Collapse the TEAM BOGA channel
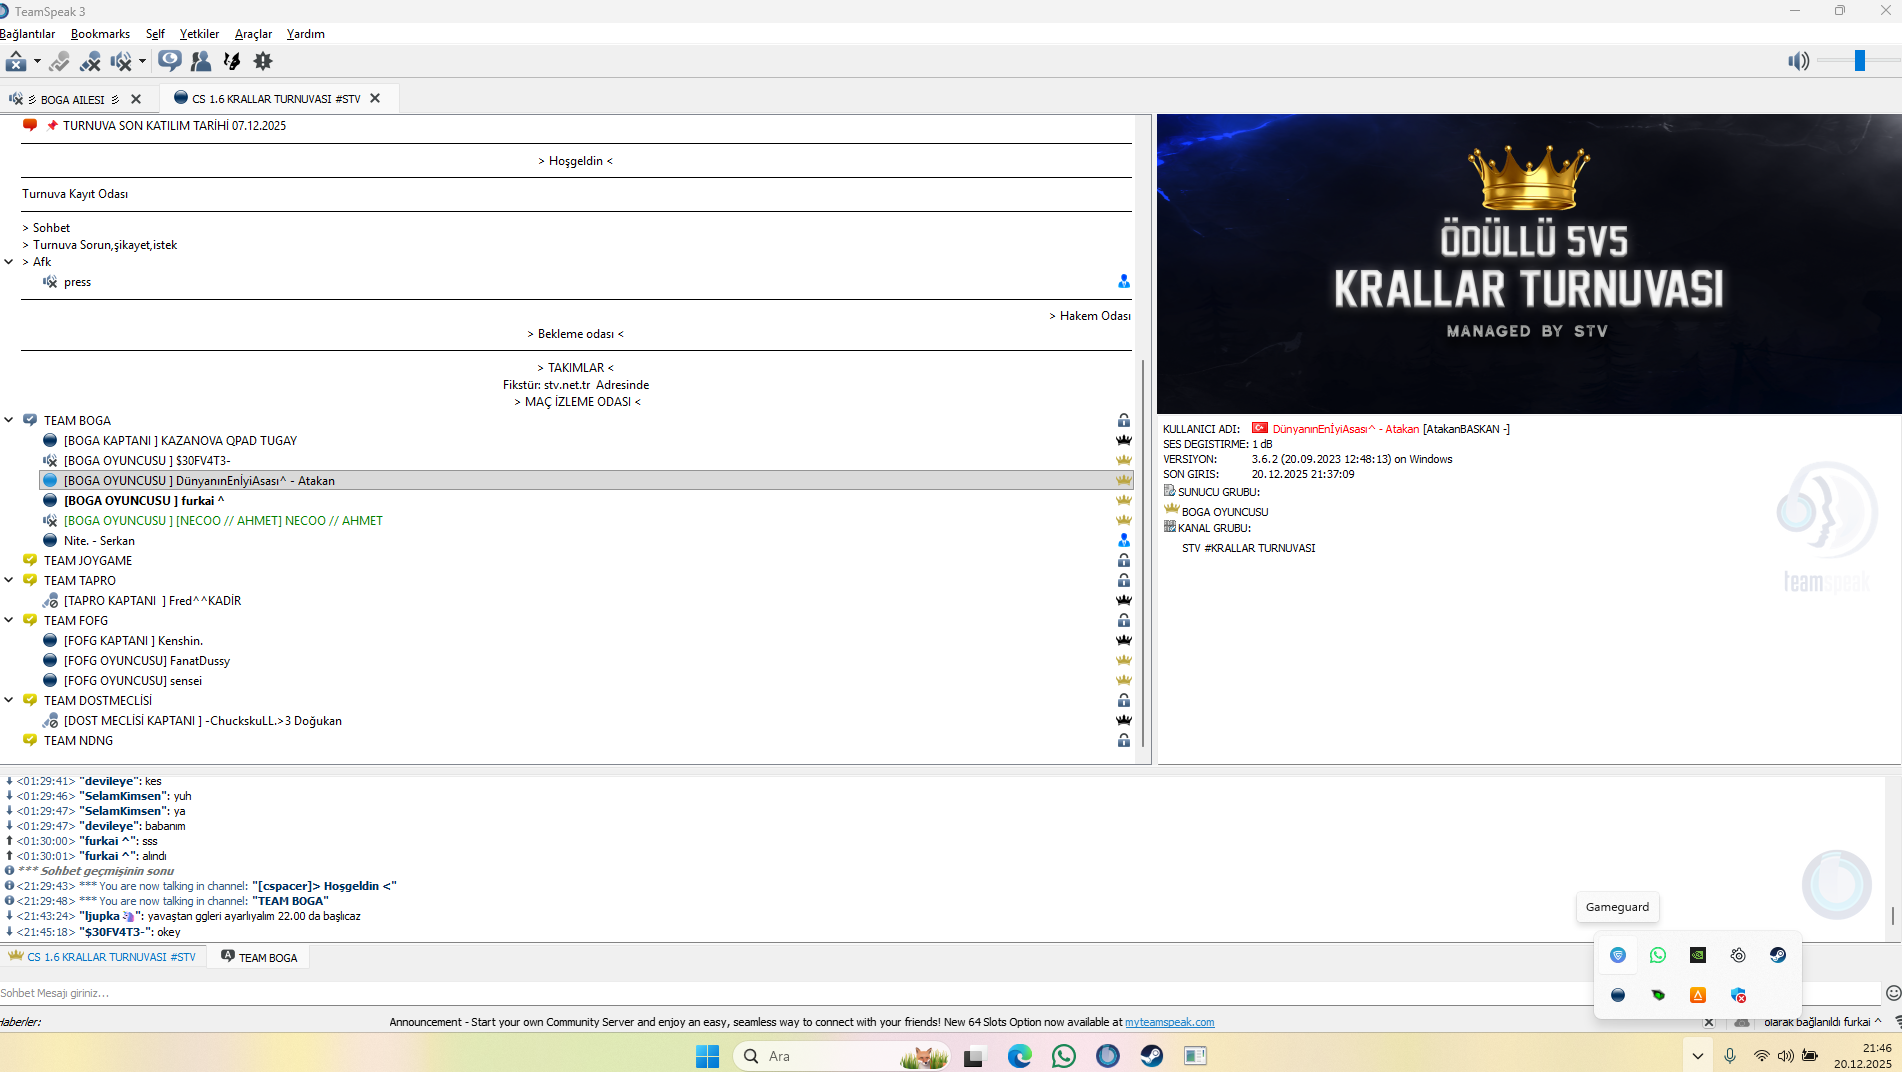Screen dimensions: 1902x1072 coord(9,420)
